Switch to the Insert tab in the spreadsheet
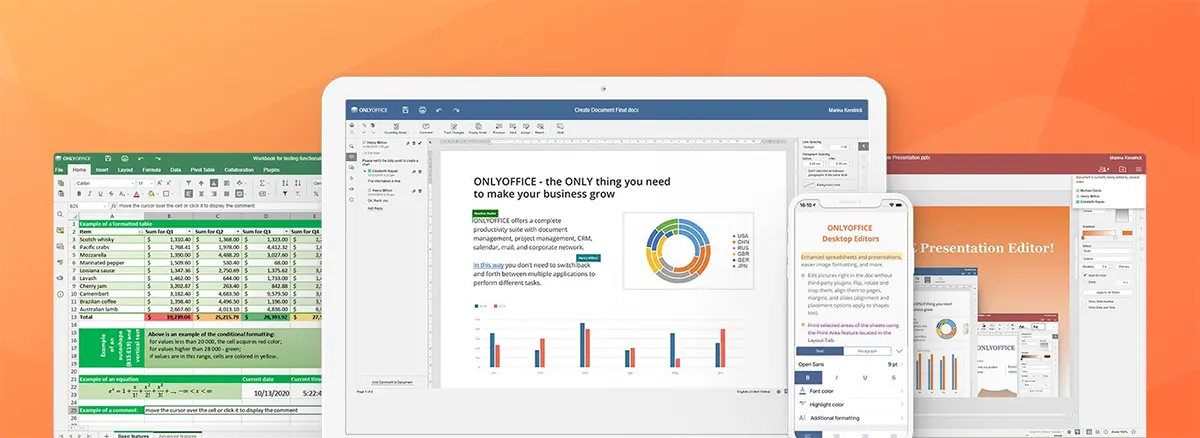Image resolution: width=1200 pixels, height=438 pixels. pyautogui.click(x=102, y=170)
